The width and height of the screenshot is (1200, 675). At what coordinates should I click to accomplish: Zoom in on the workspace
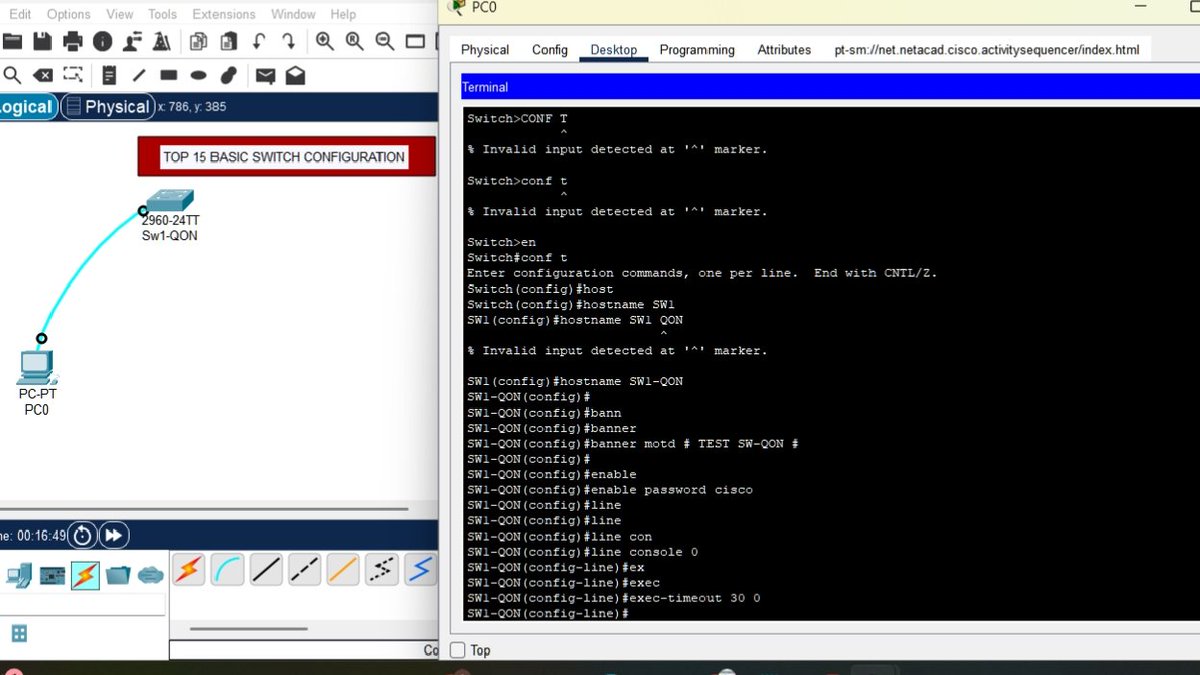(x=325, y=41)
